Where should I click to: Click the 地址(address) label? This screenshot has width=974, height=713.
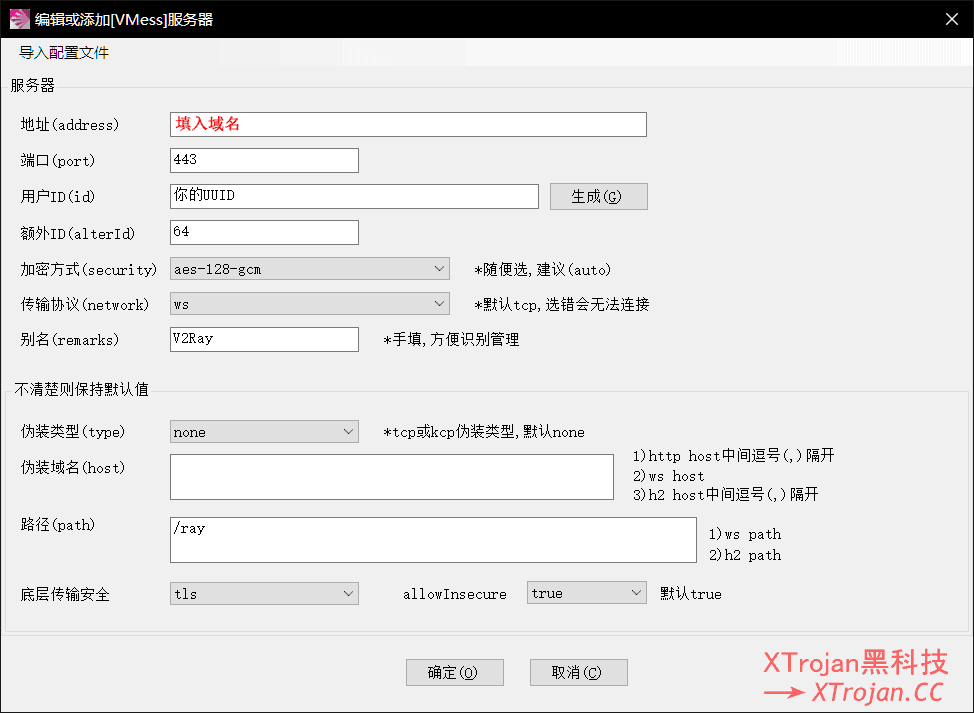(70, 125)
